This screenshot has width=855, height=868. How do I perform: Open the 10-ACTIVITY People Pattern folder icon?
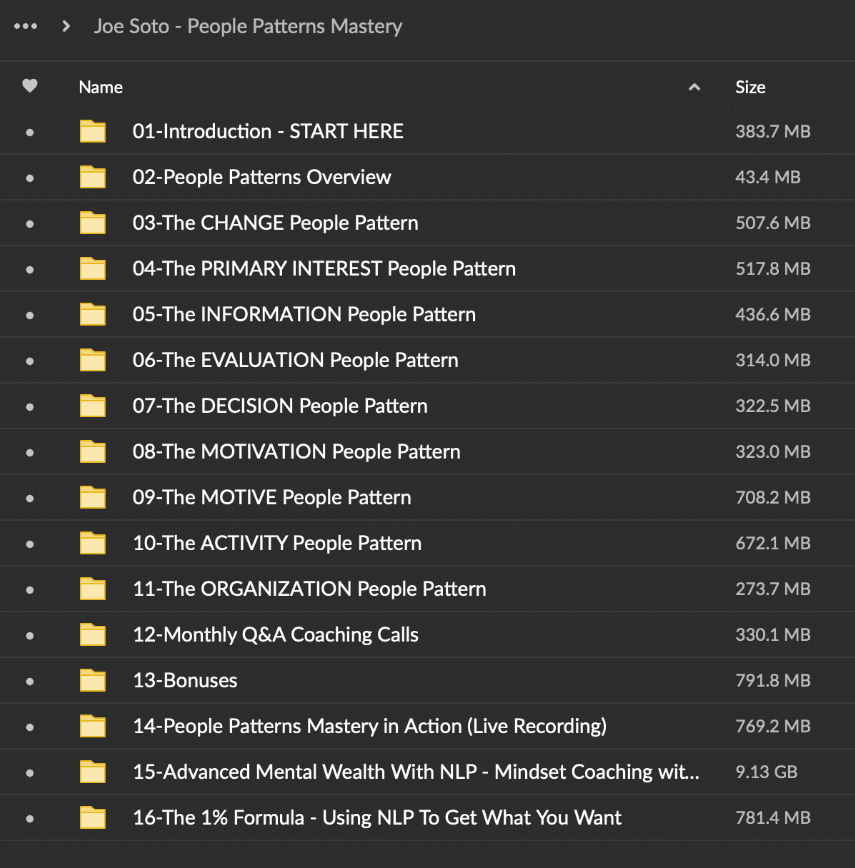[92, 543]
